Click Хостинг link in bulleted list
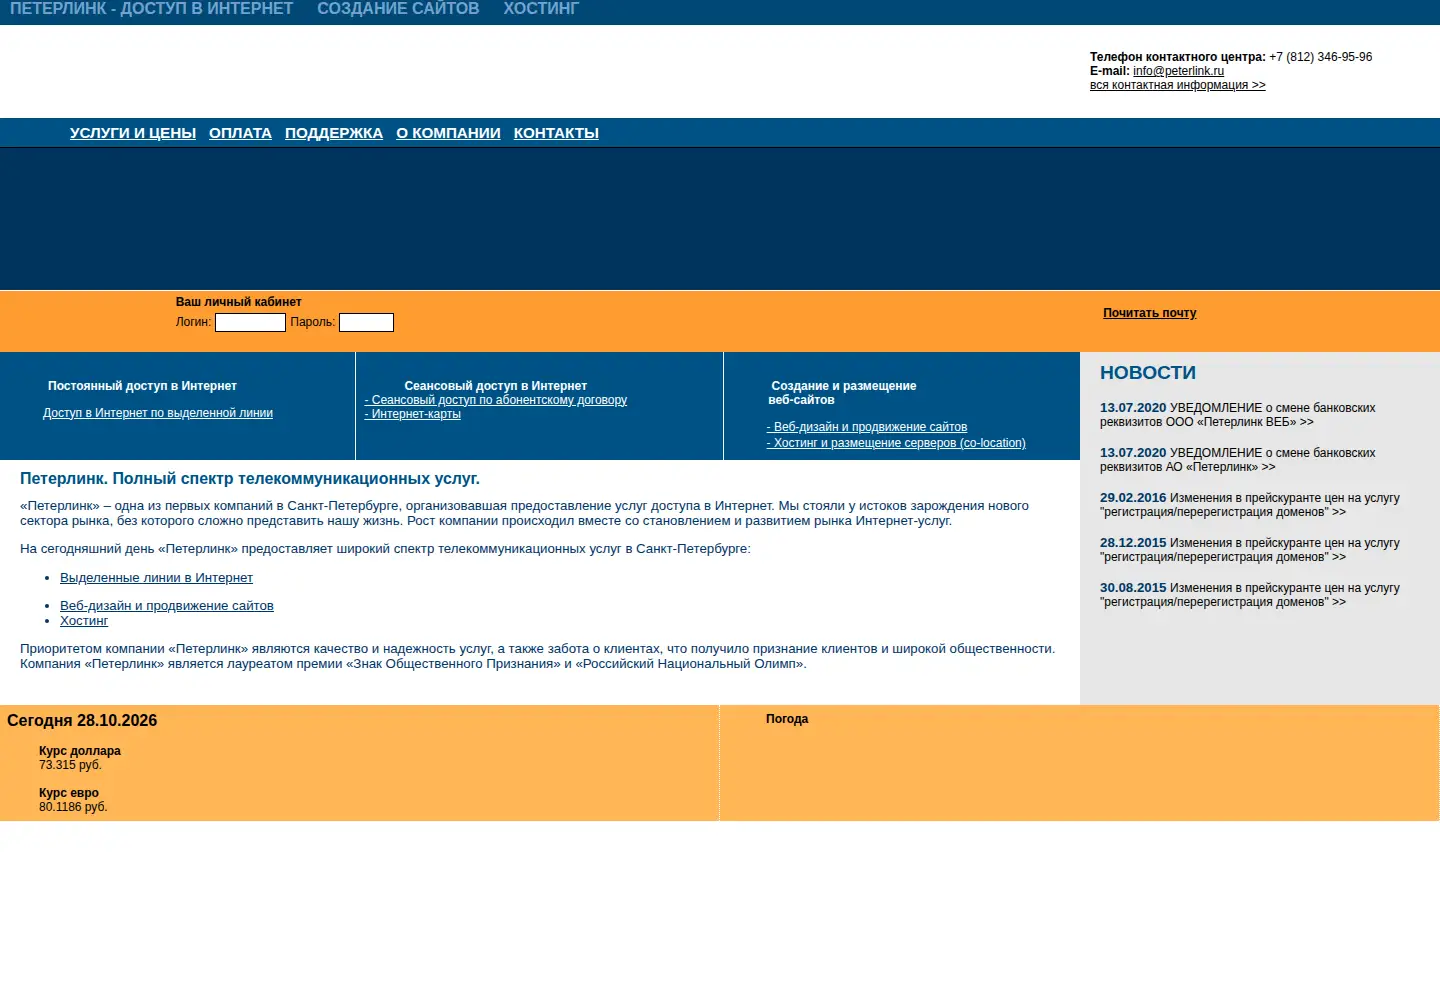This screenshot has height=1000, width=1440. coord(84,621)
